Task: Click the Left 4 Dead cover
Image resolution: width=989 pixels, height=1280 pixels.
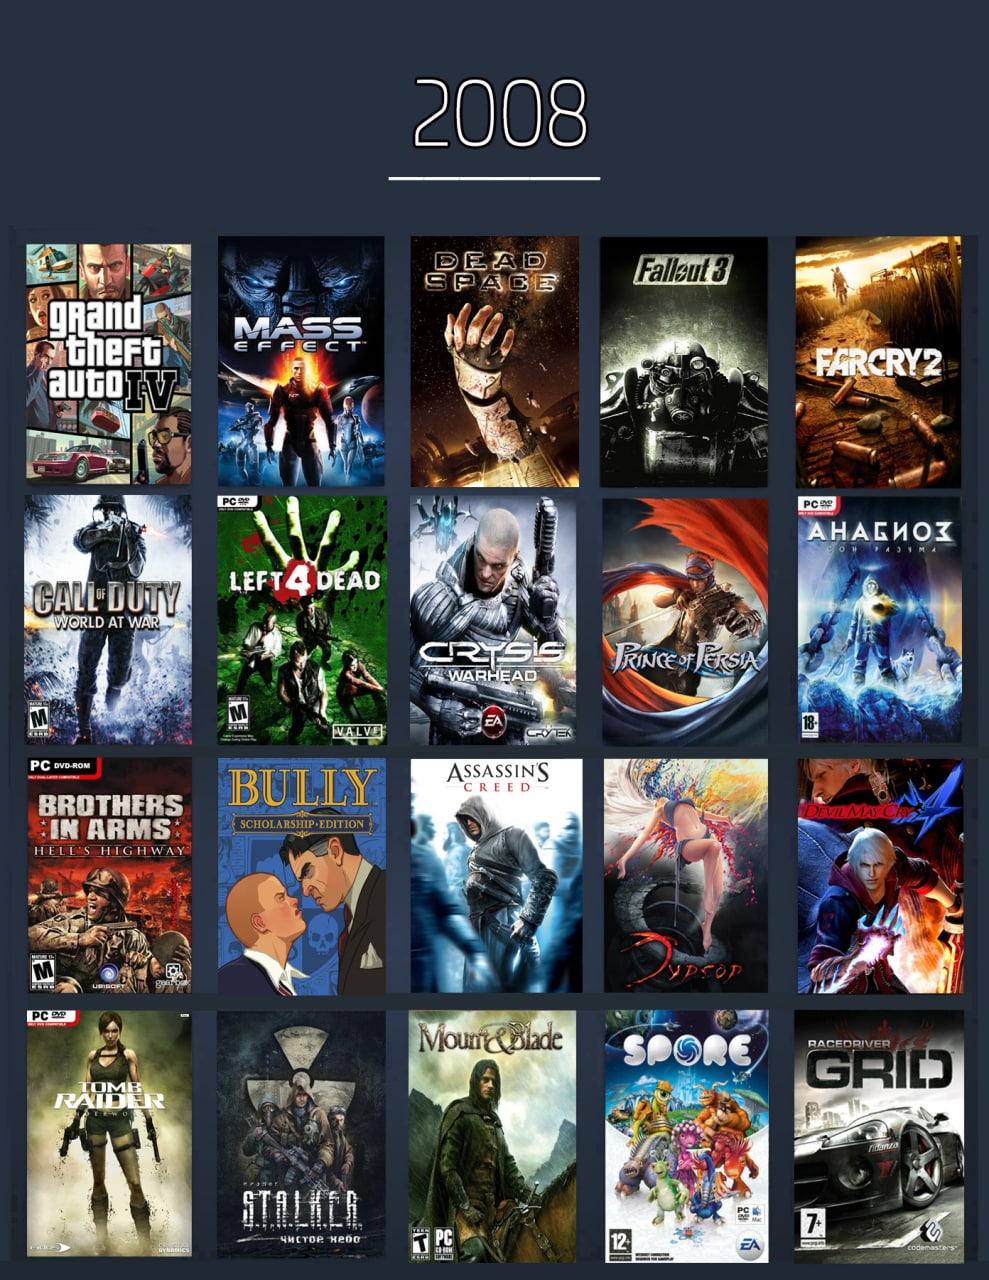Action: 301,620
